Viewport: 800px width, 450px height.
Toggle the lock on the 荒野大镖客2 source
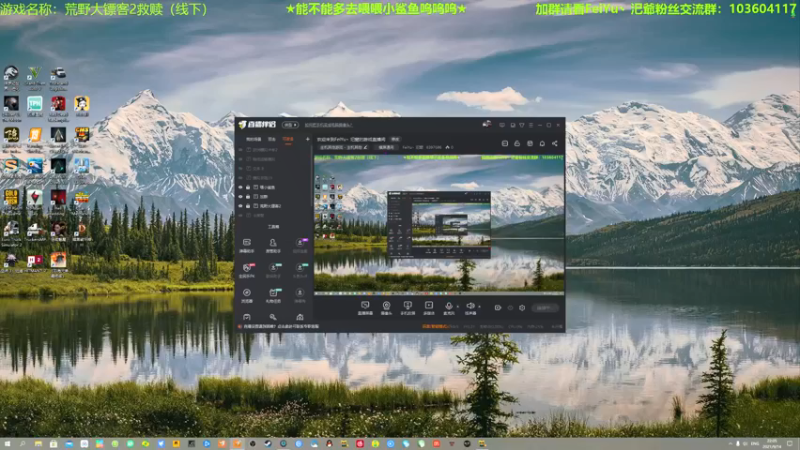coord(248,206)
